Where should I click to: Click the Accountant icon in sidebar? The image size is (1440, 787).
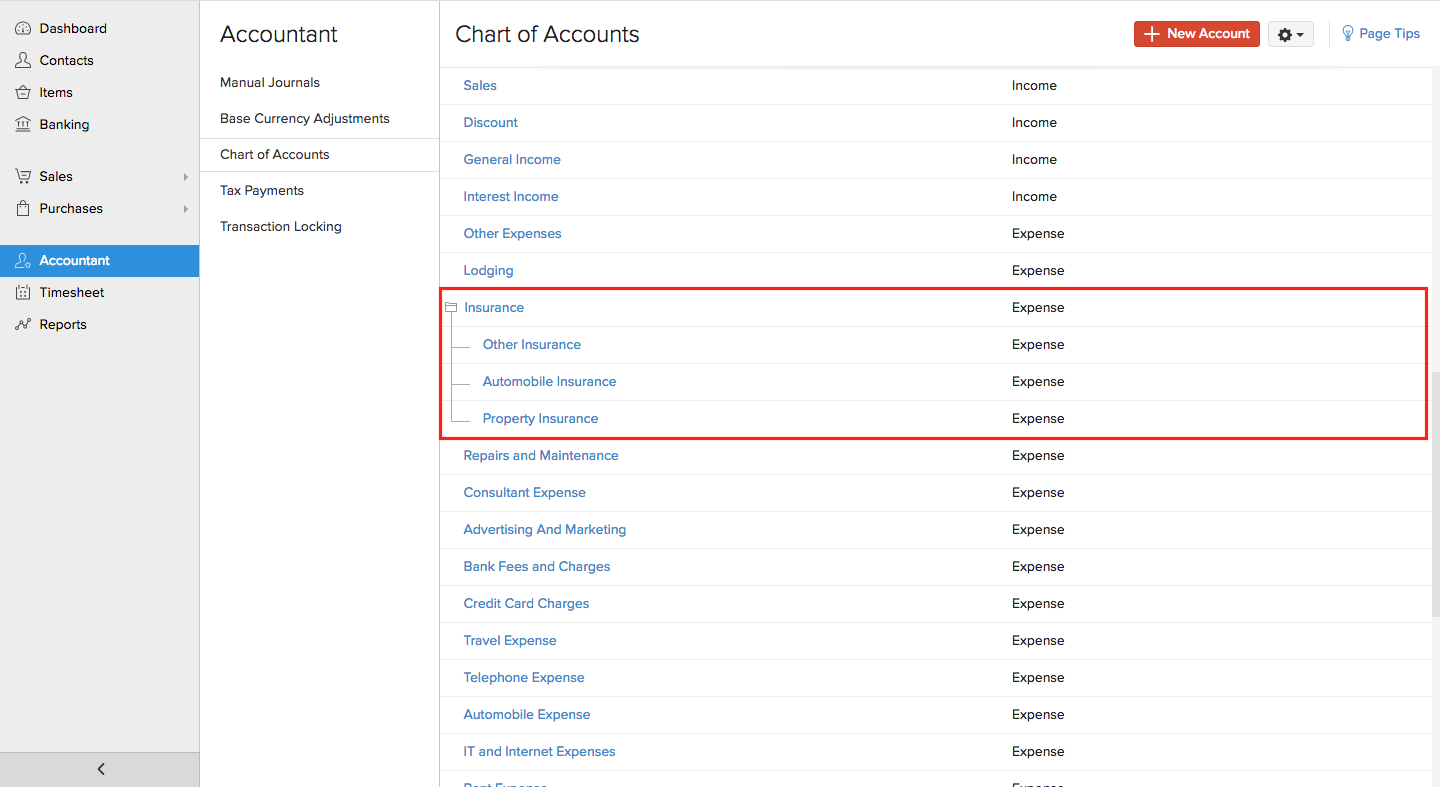click(x=22, y=260)
